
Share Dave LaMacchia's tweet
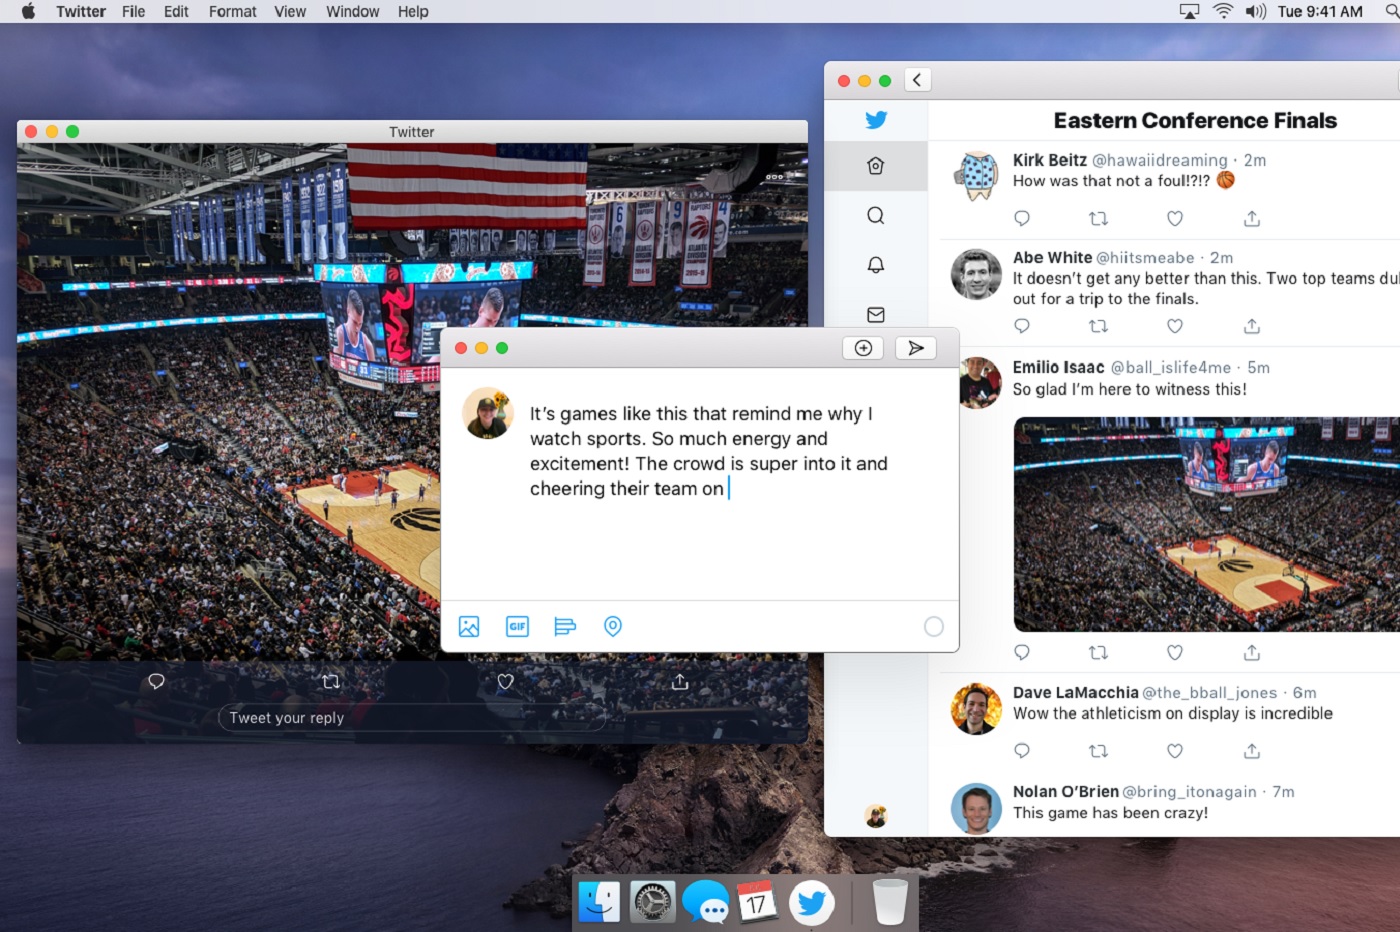click(1252, 751)
